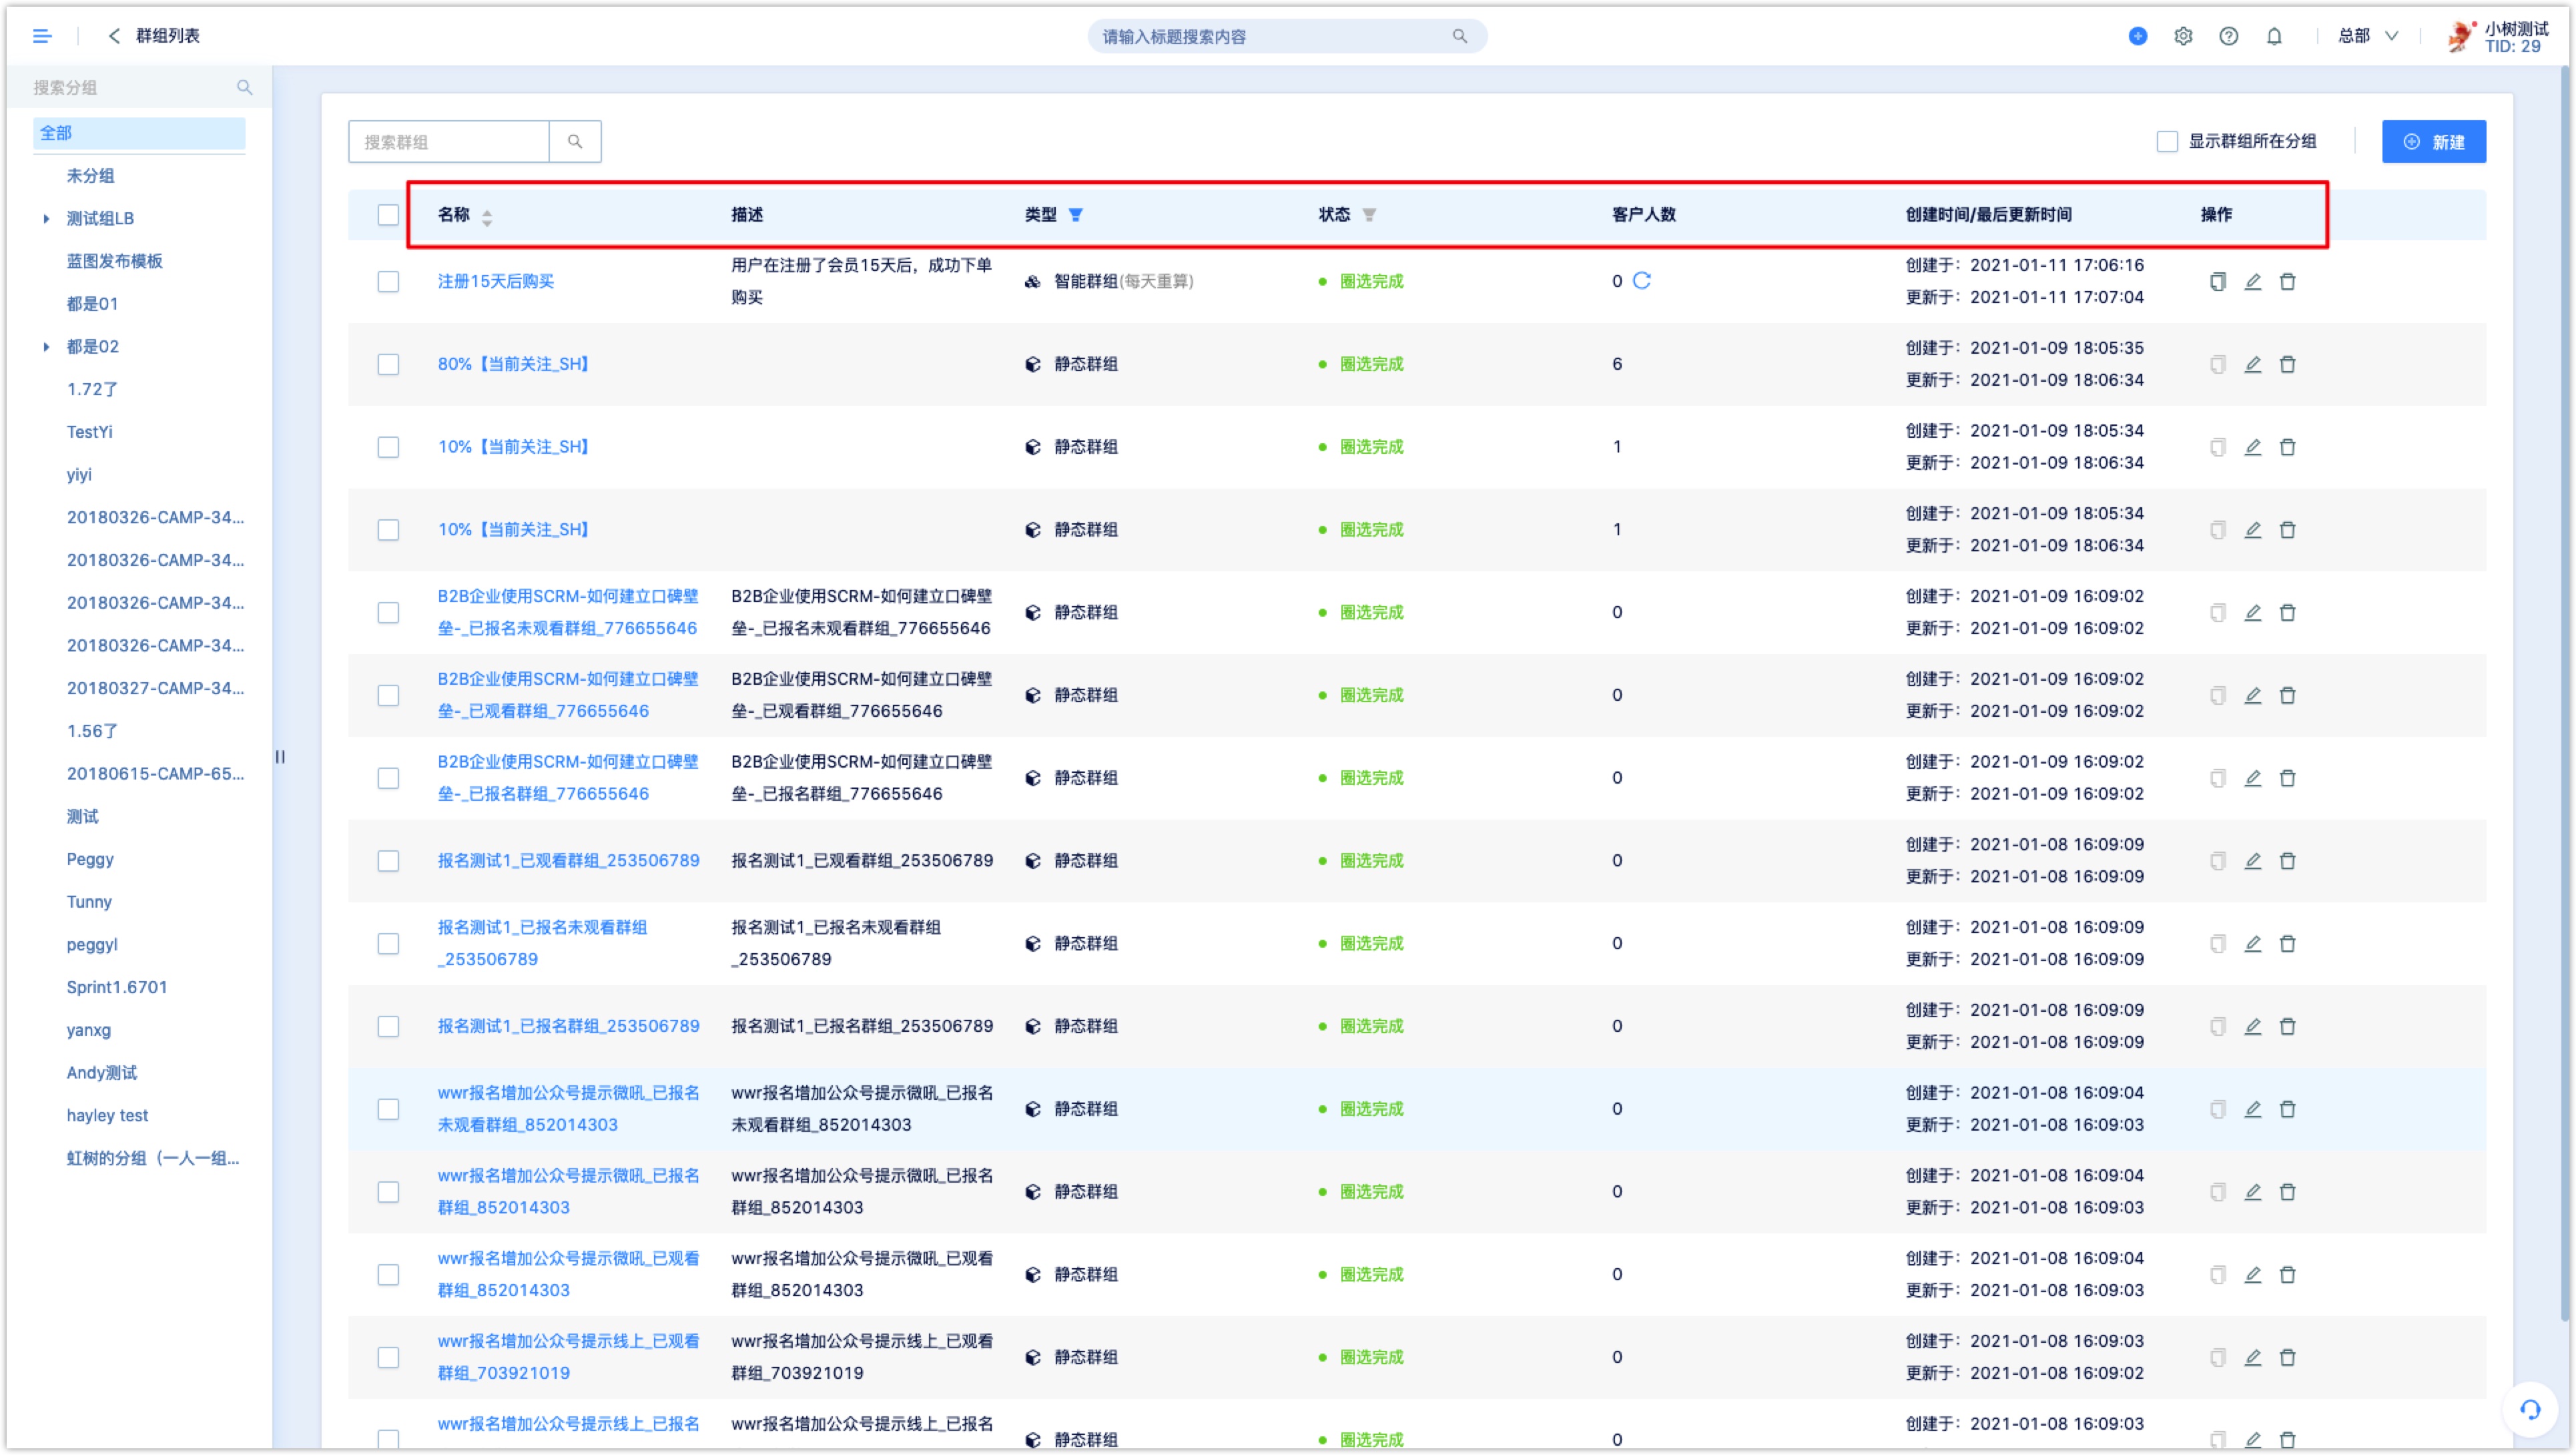
Task: Open the 总部 dropdown
Action: pyautogui.click(x=2367, y=36)
